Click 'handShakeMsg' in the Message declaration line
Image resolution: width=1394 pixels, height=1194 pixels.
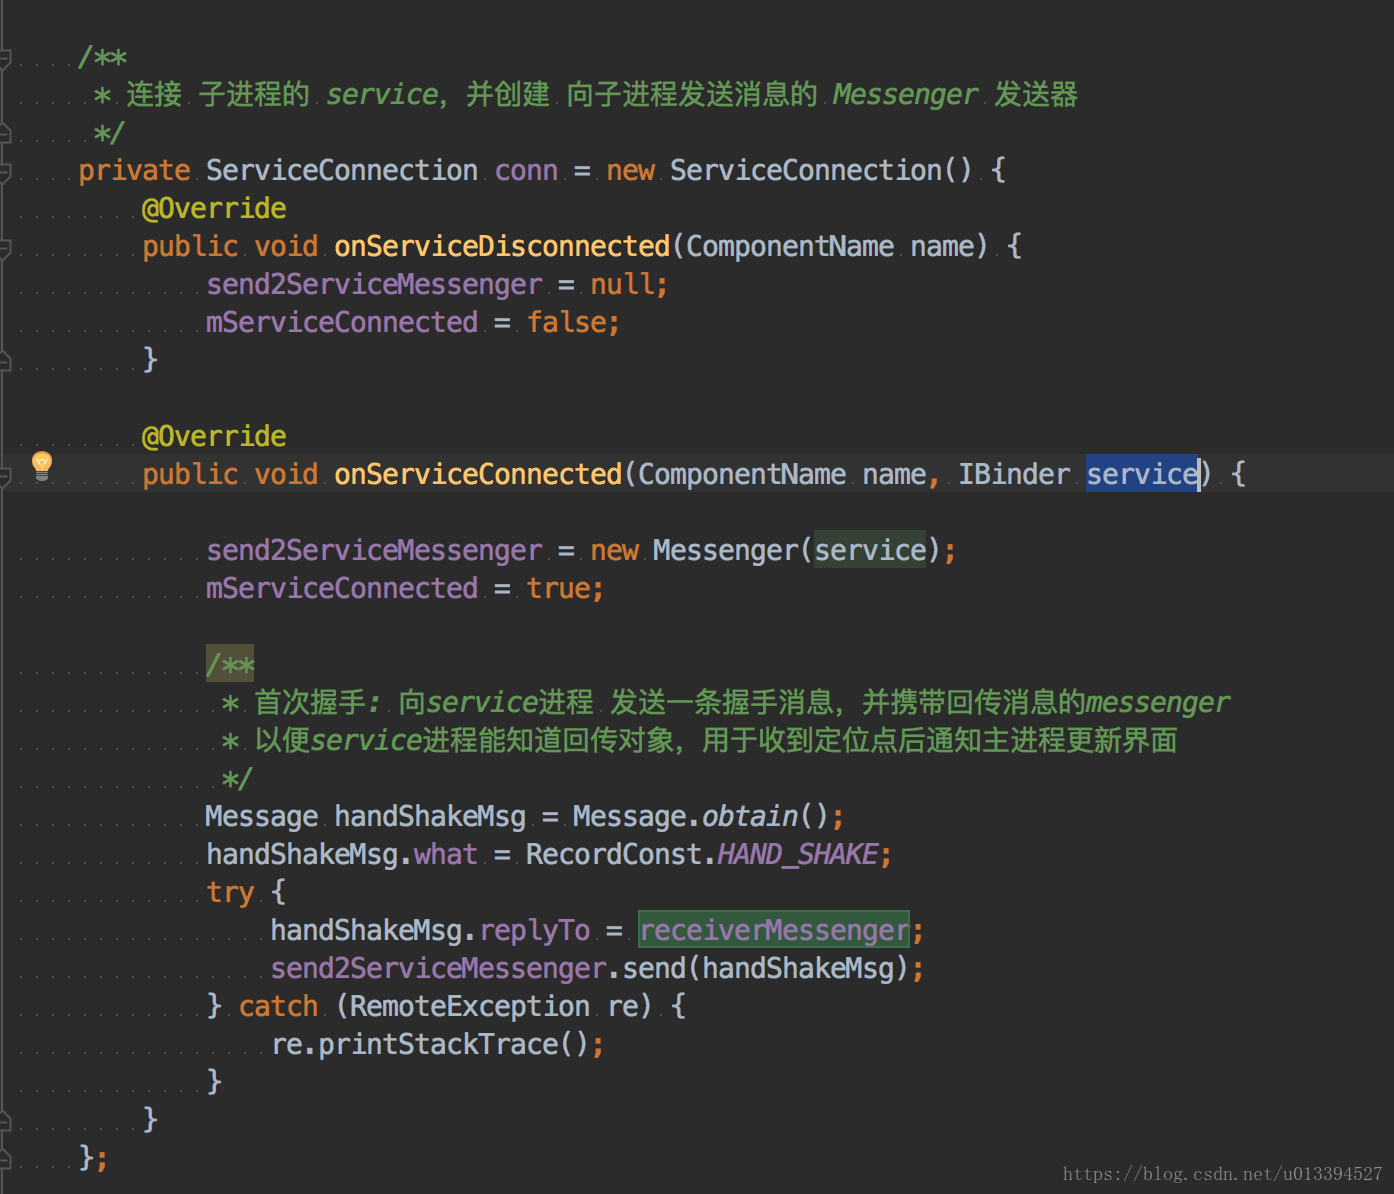[430, 816]
